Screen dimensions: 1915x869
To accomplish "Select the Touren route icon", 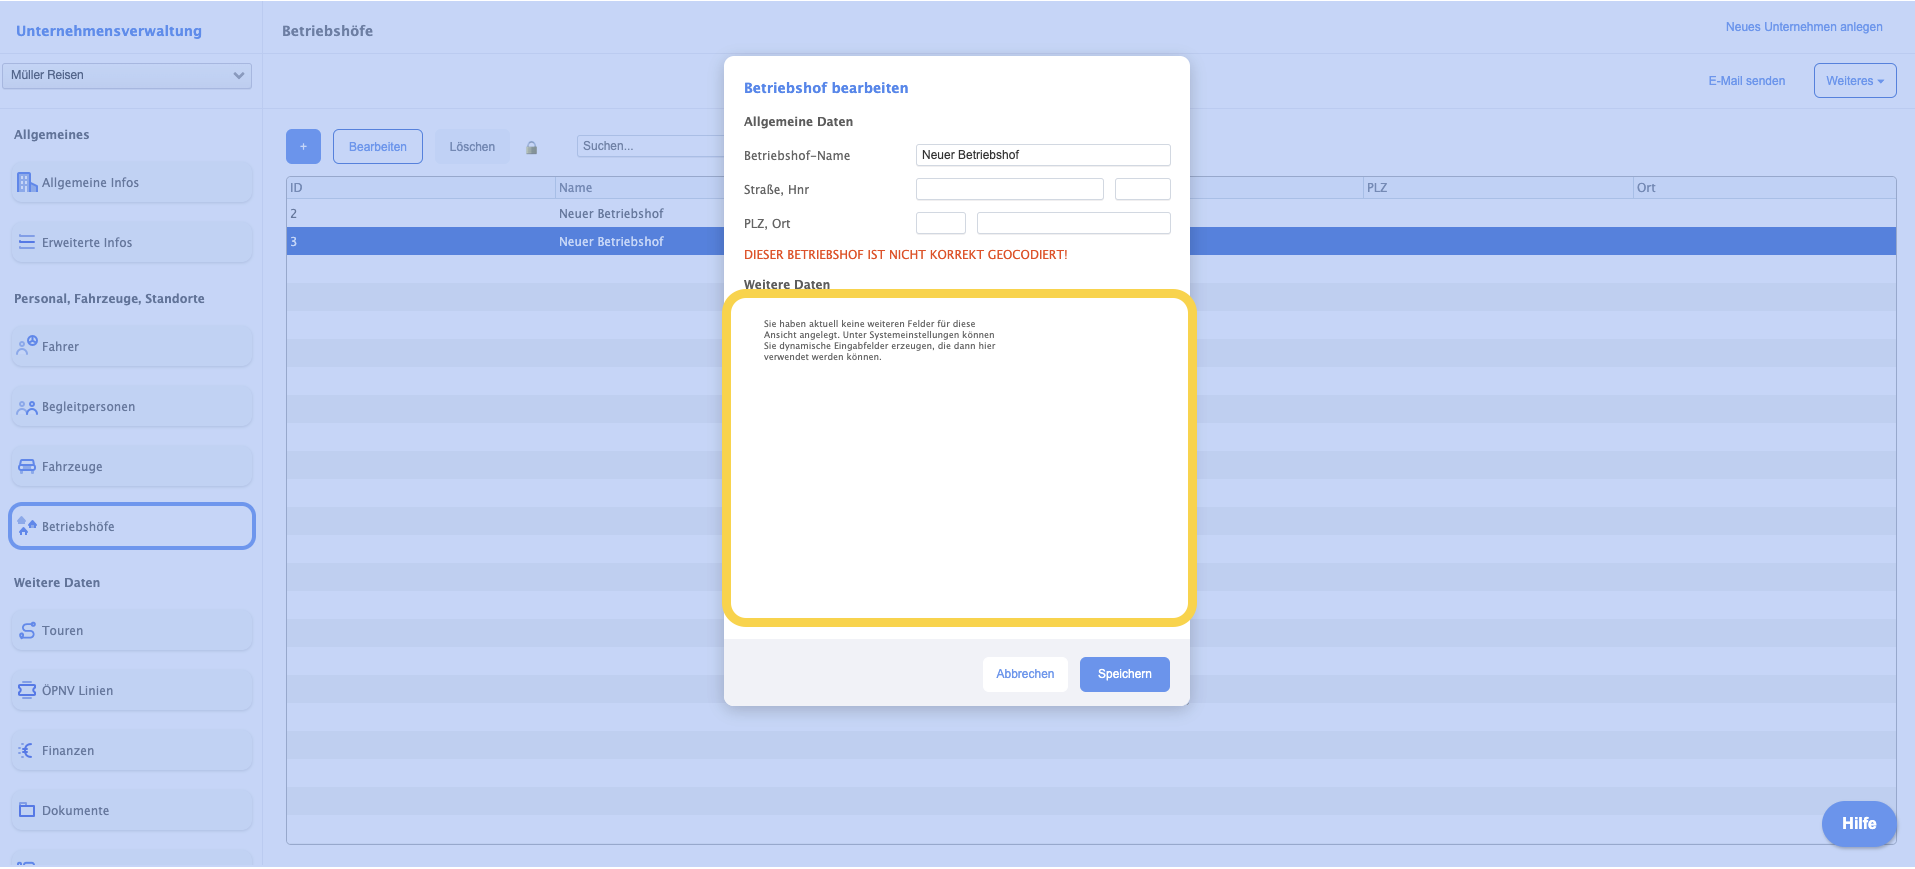I will pyautogui.click(x=27, y=631).
